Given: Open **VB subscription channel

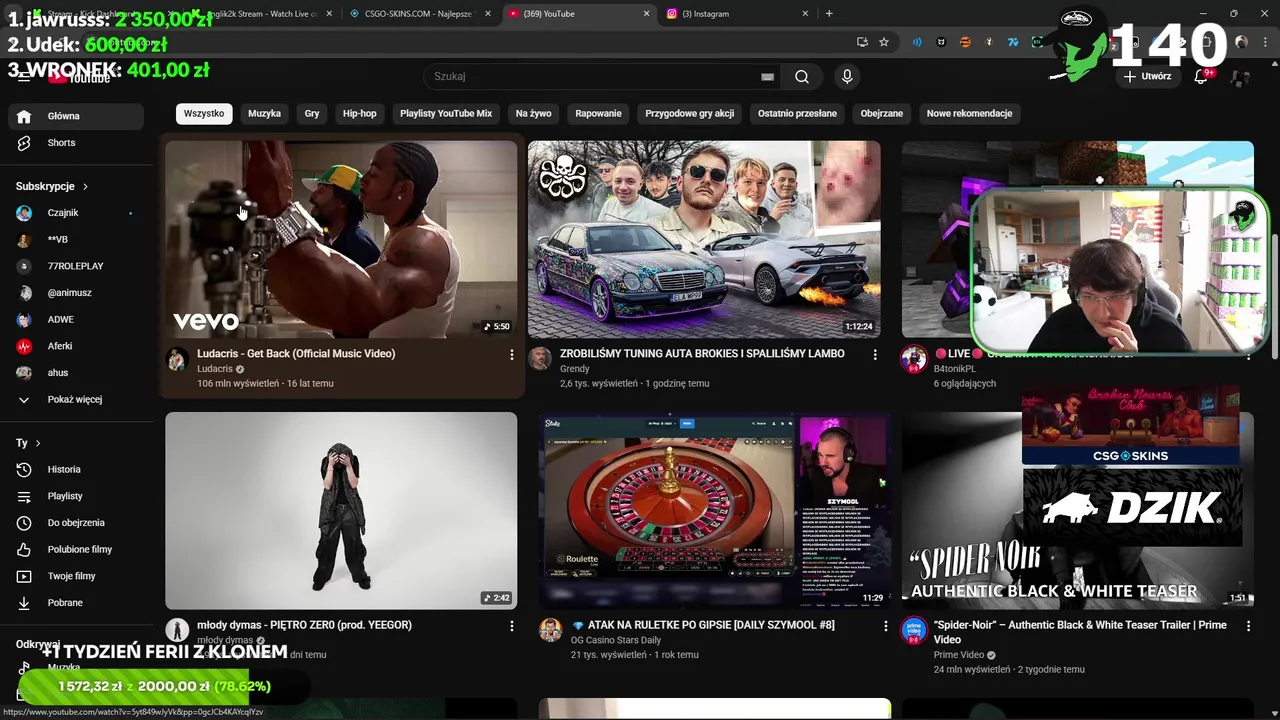Looking at the screenshot, I should (x=76, y=240).
